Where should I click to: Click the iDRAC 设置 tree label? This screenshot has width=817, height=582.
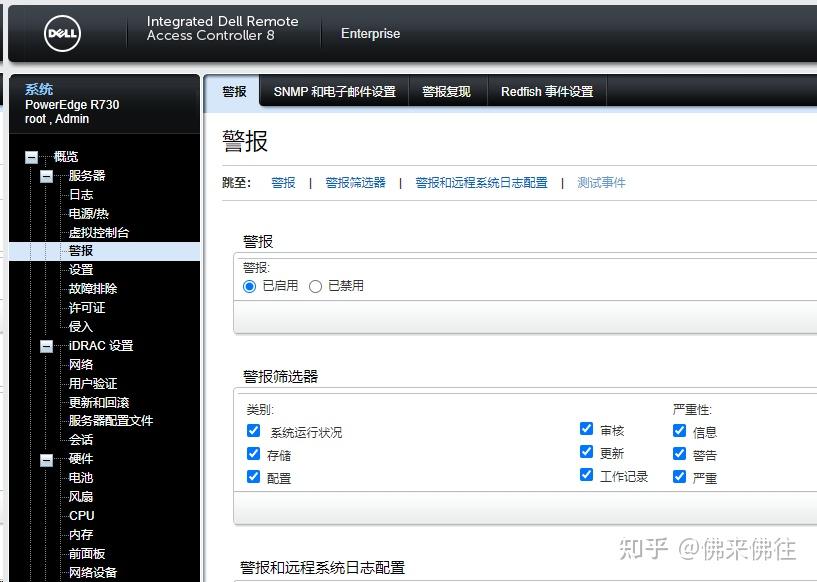coord(101,346)
